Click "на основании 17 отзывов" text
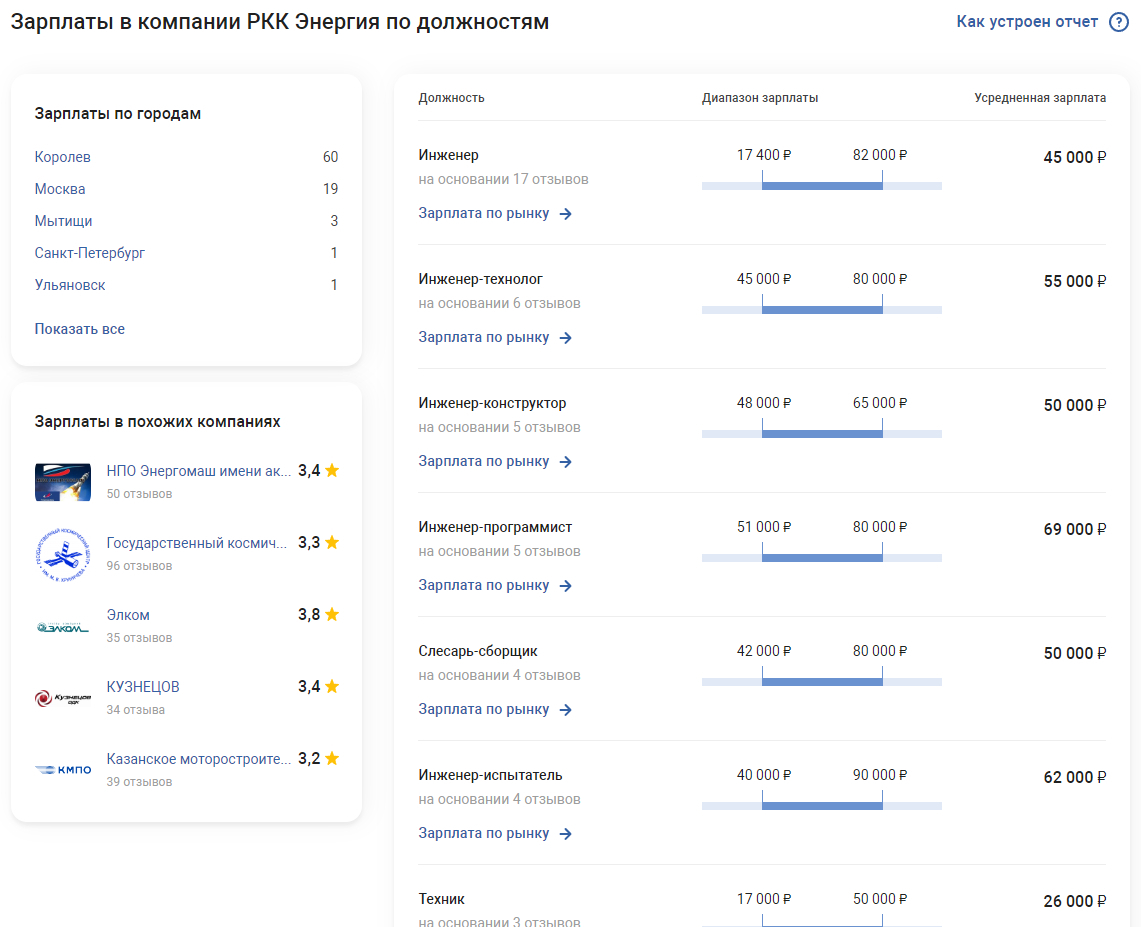The width and height of the screenshot is (1141, 927). [x=504, y=180]
